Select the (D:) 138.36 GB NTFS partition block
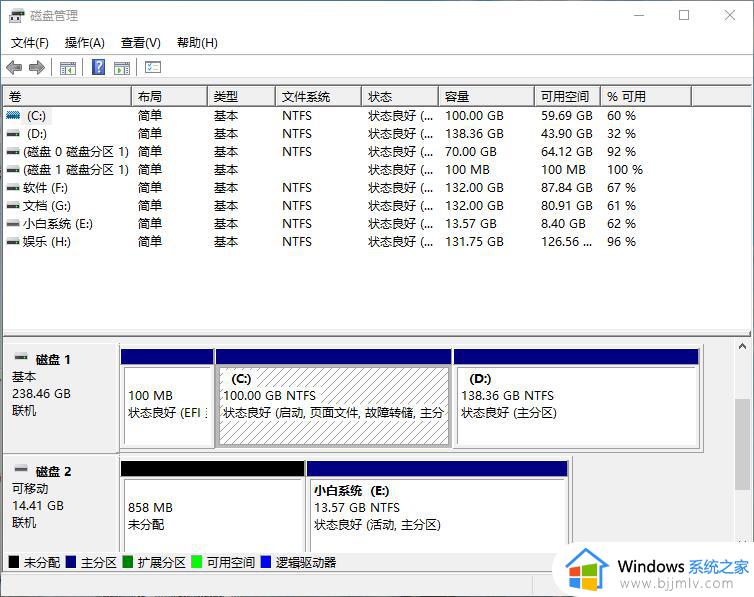The image size is (754, 597). [577, 398]
